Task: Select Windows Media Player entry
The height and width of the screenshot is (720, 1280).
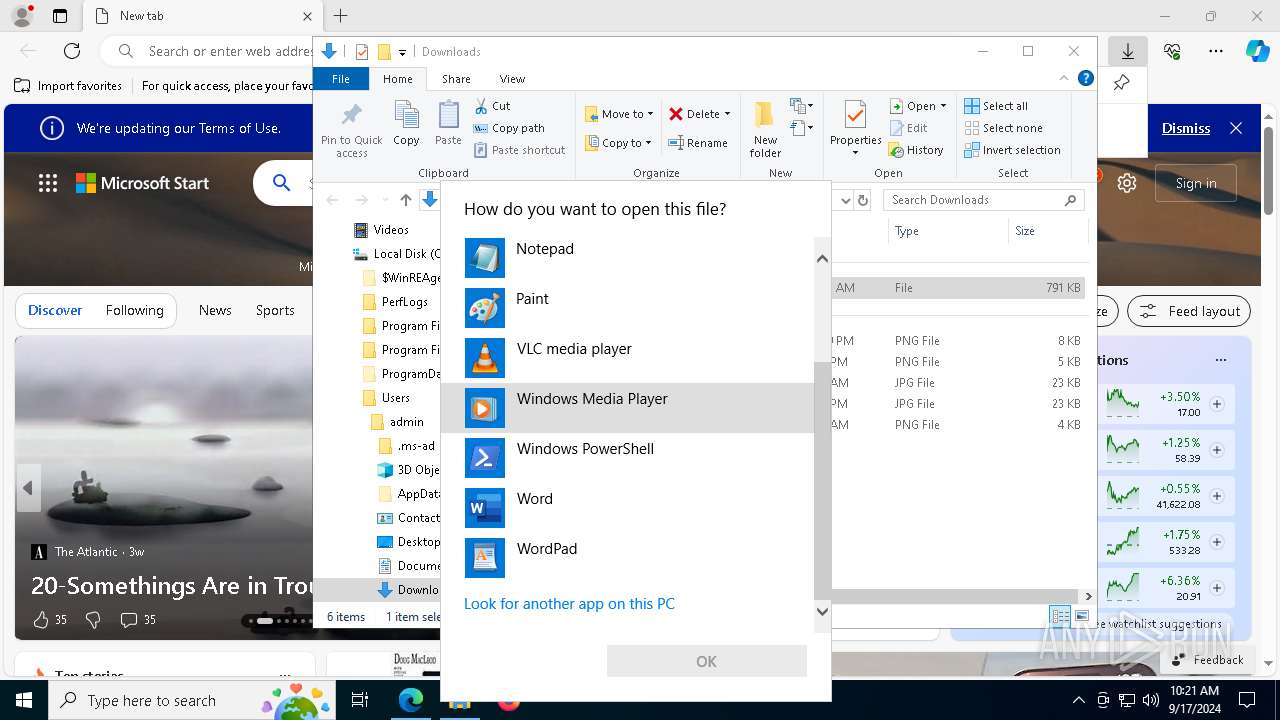Action: (x=627, y=408)
